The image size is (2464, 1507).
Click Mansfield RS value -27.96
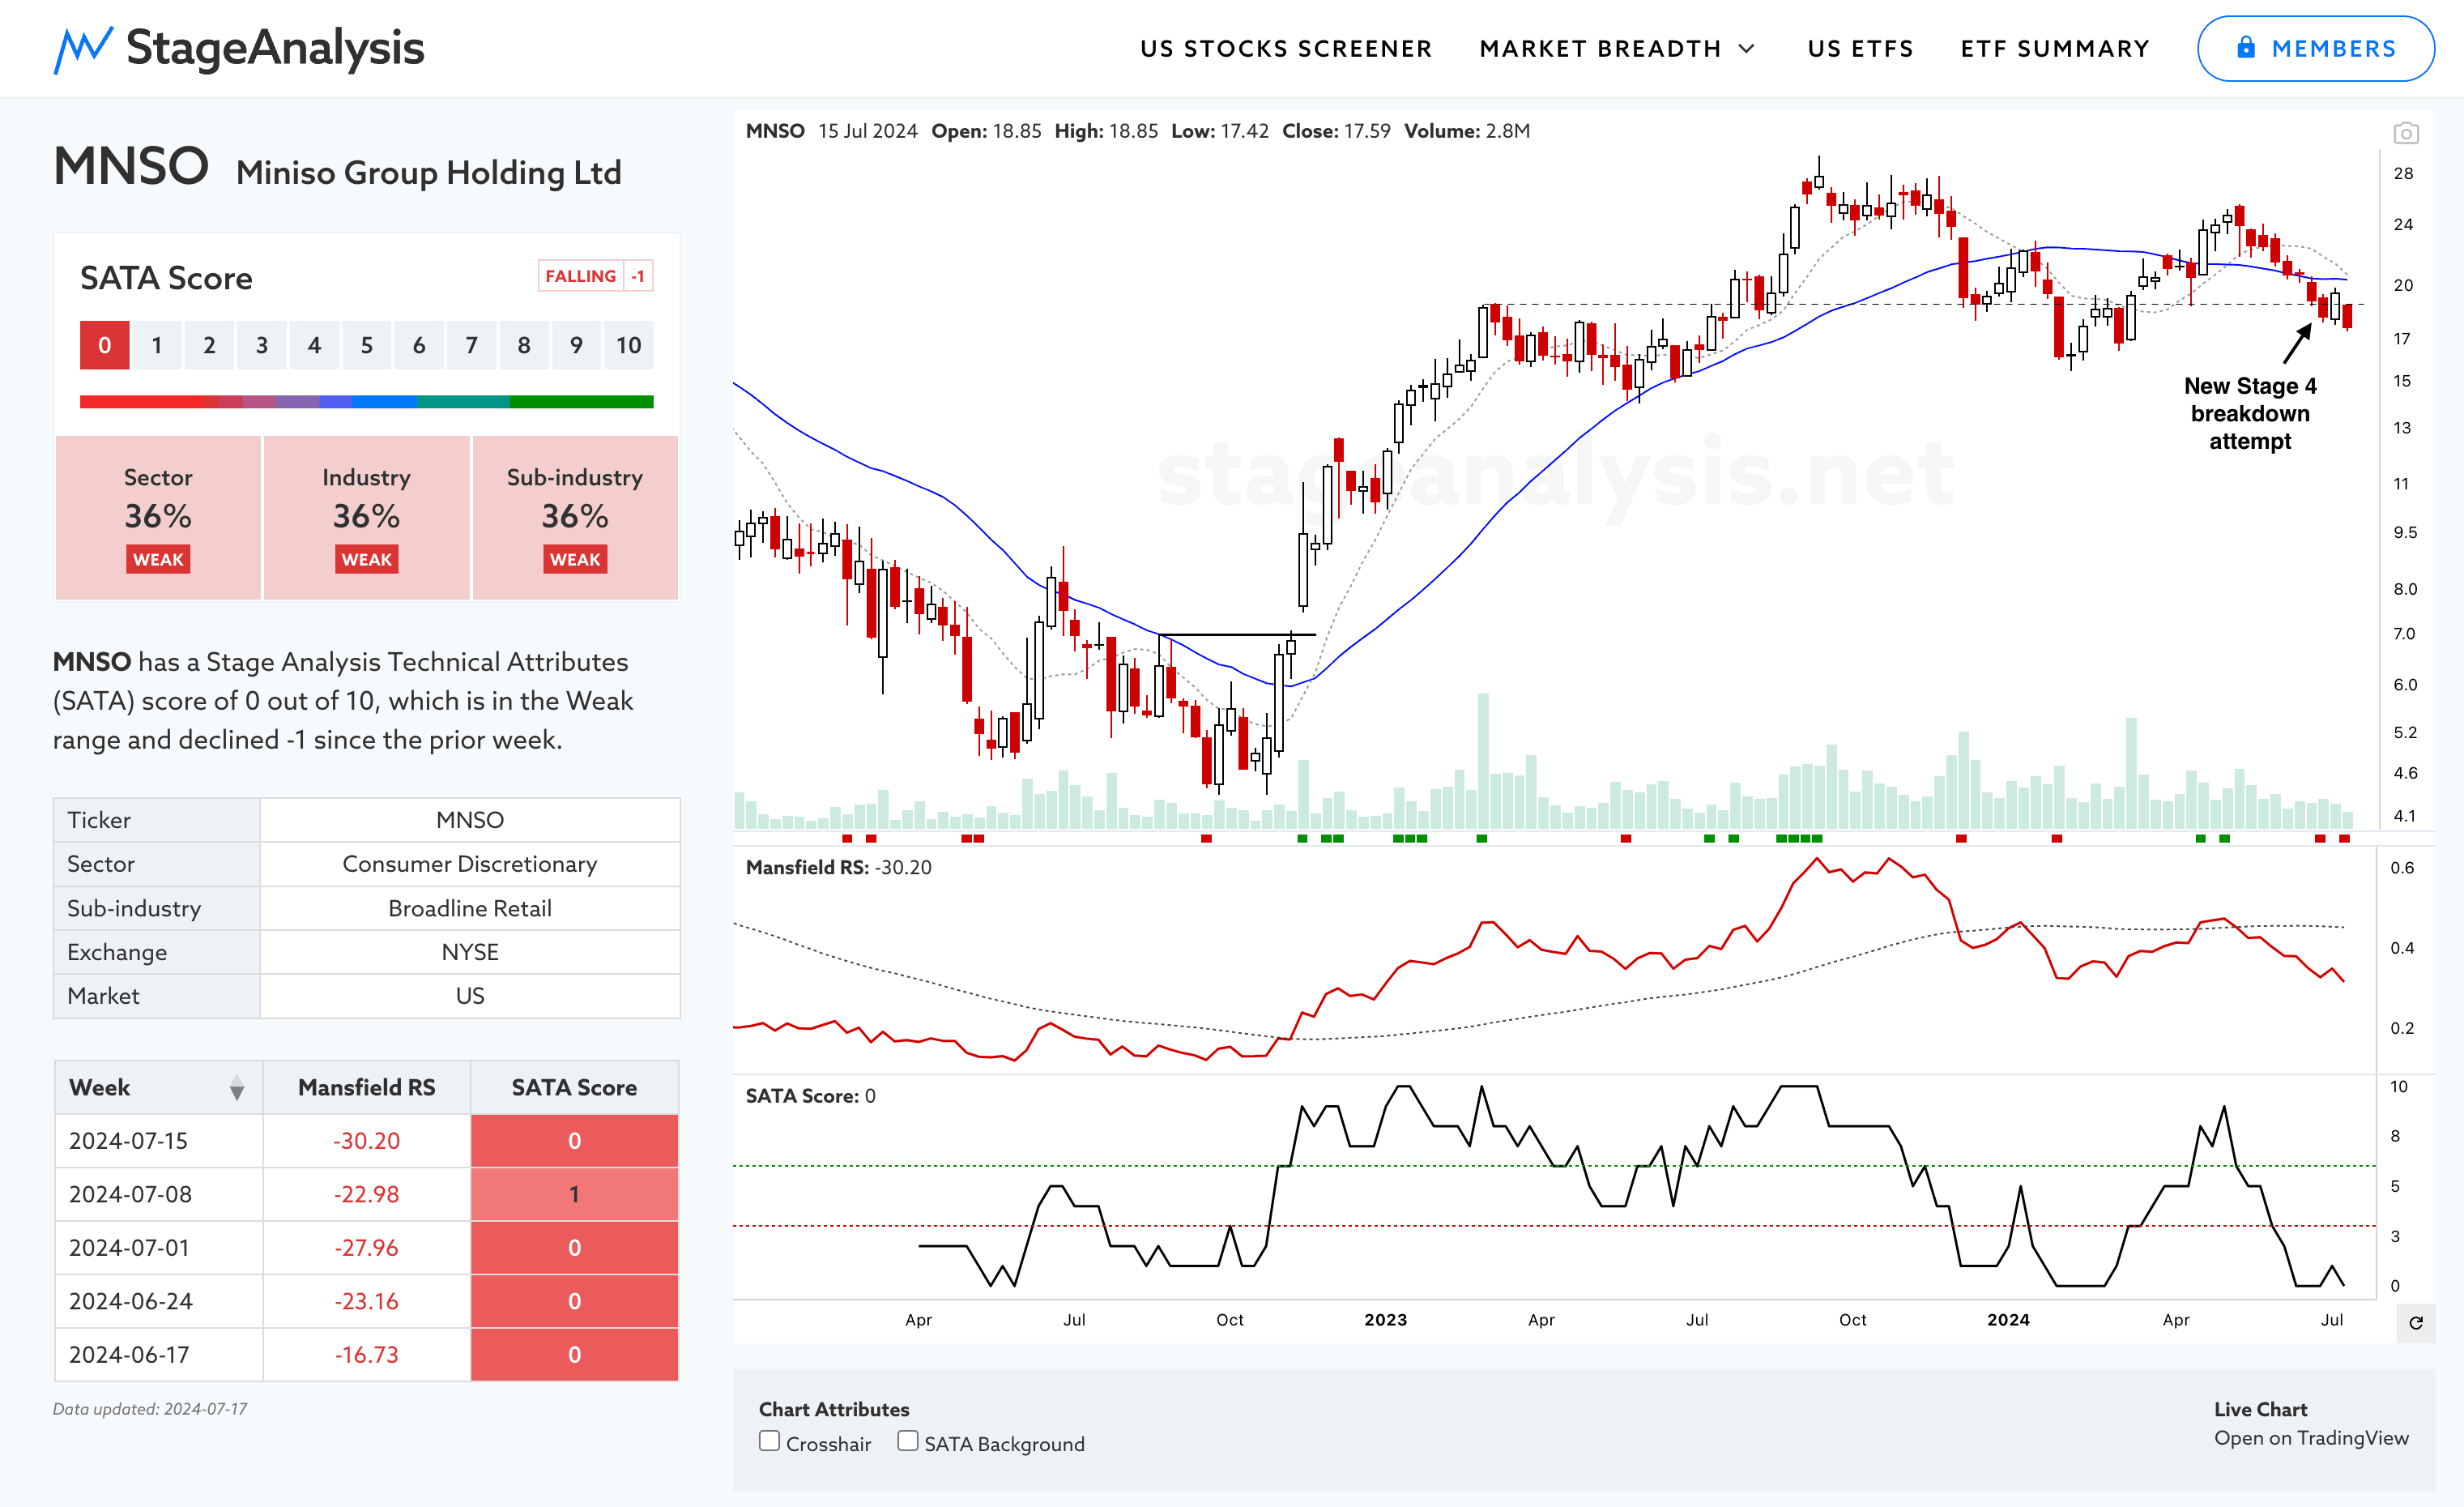click(367, 1248)
